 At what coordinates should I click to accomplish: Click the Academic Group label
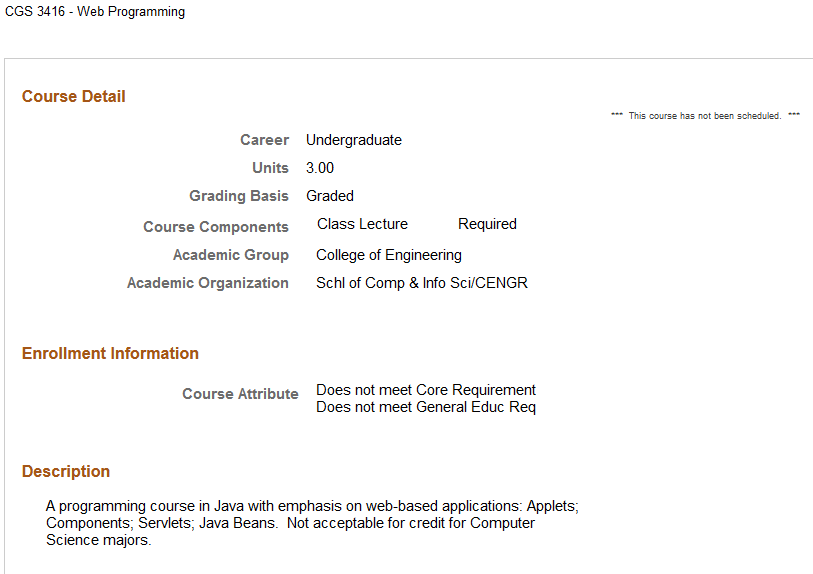(x=231, y=255)
